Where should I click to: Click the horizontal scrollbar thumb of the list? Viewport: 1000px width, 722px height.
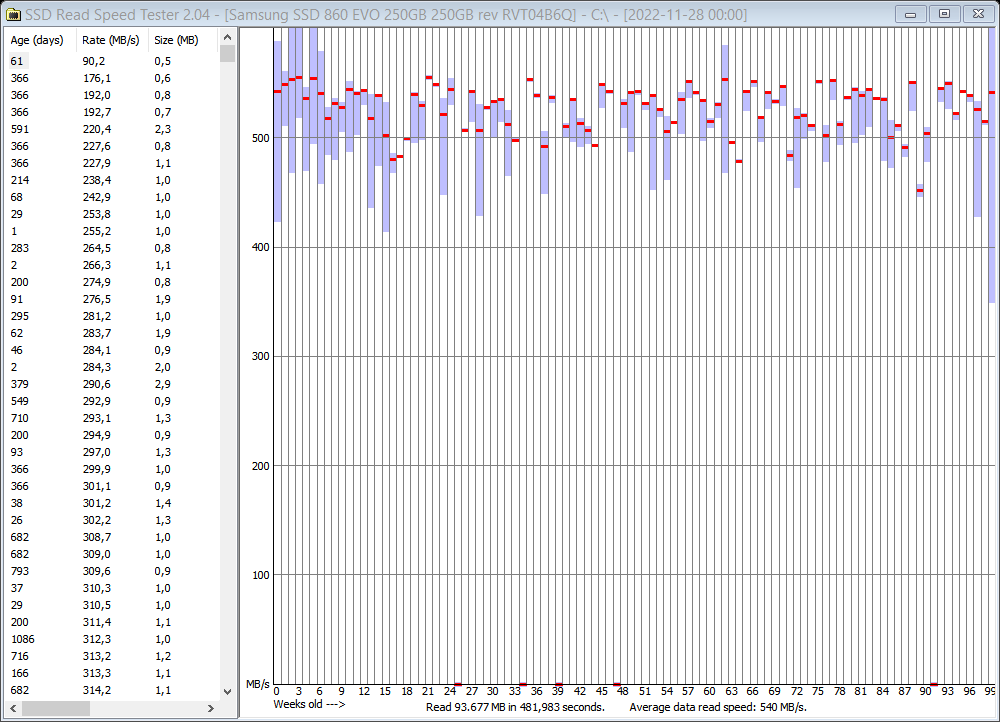pos(55,708)
